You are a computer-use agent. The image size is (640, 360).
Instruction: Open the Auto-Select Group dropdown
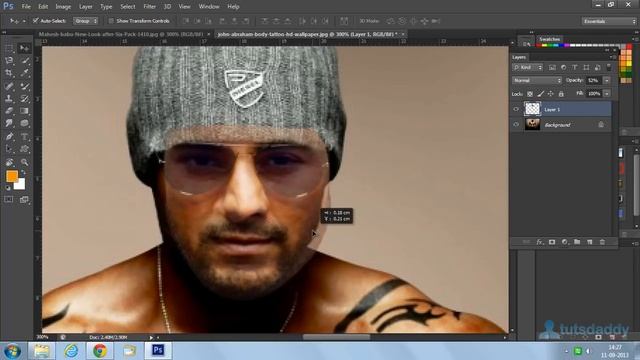(x=85, y=20)
